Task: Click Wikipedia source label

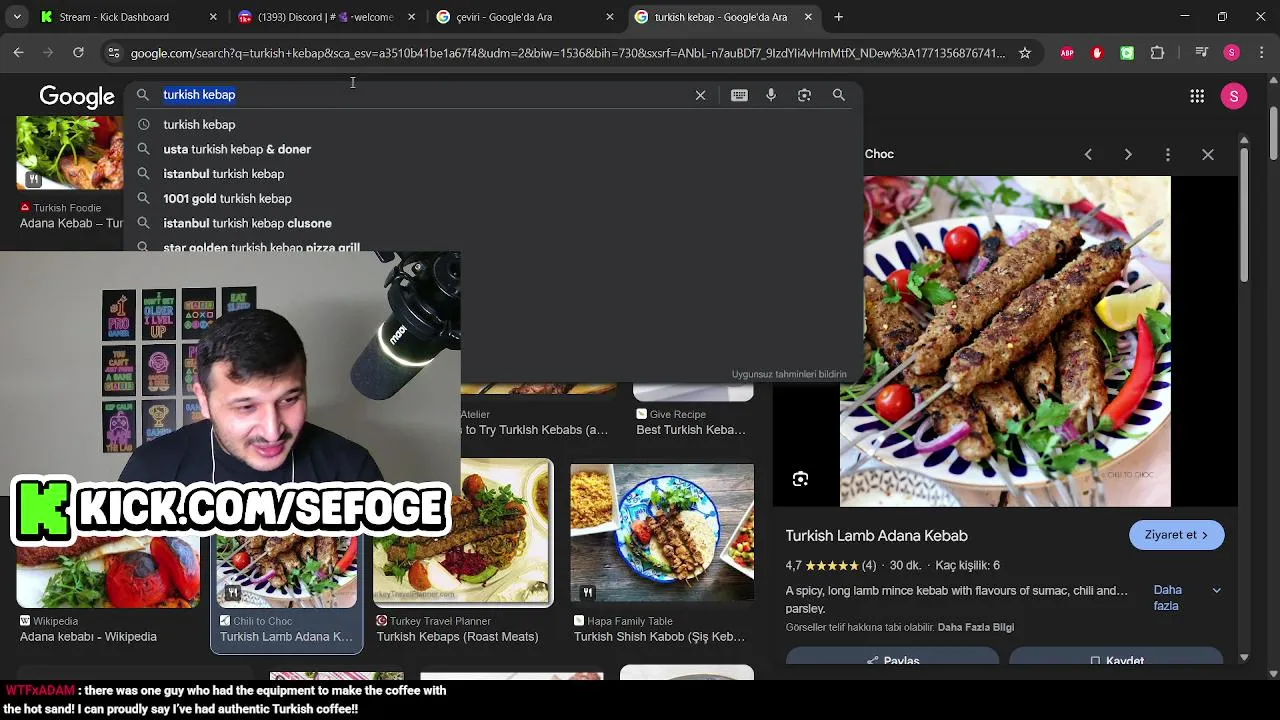Action: click(55, 621)
